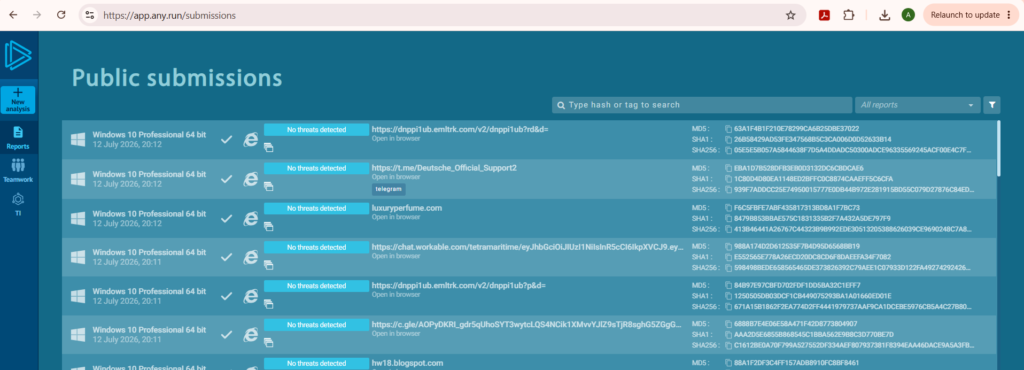Copy MD5 of dnppi1ub p&d submission
Screen dimensions: 1024x370
click(729, 286)
